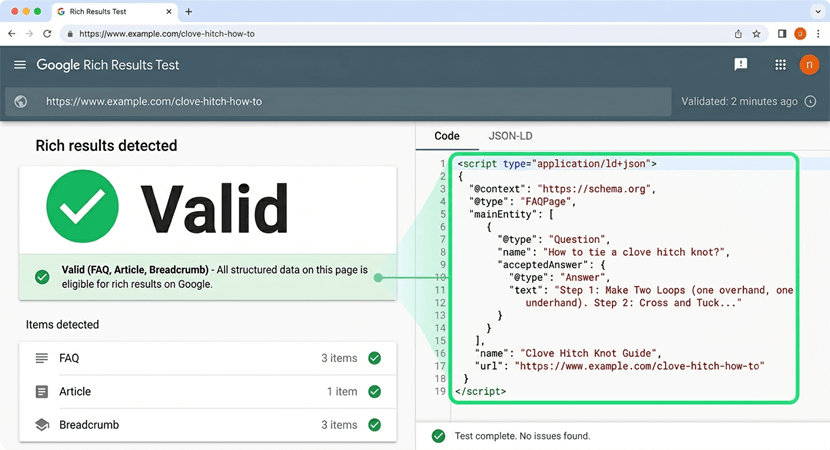Image resolution: width=830 pixels, height=450 pixels.
Task: Click the green check on Breadcrumb row
Action: pyautogui.click(x=375, y=425)
